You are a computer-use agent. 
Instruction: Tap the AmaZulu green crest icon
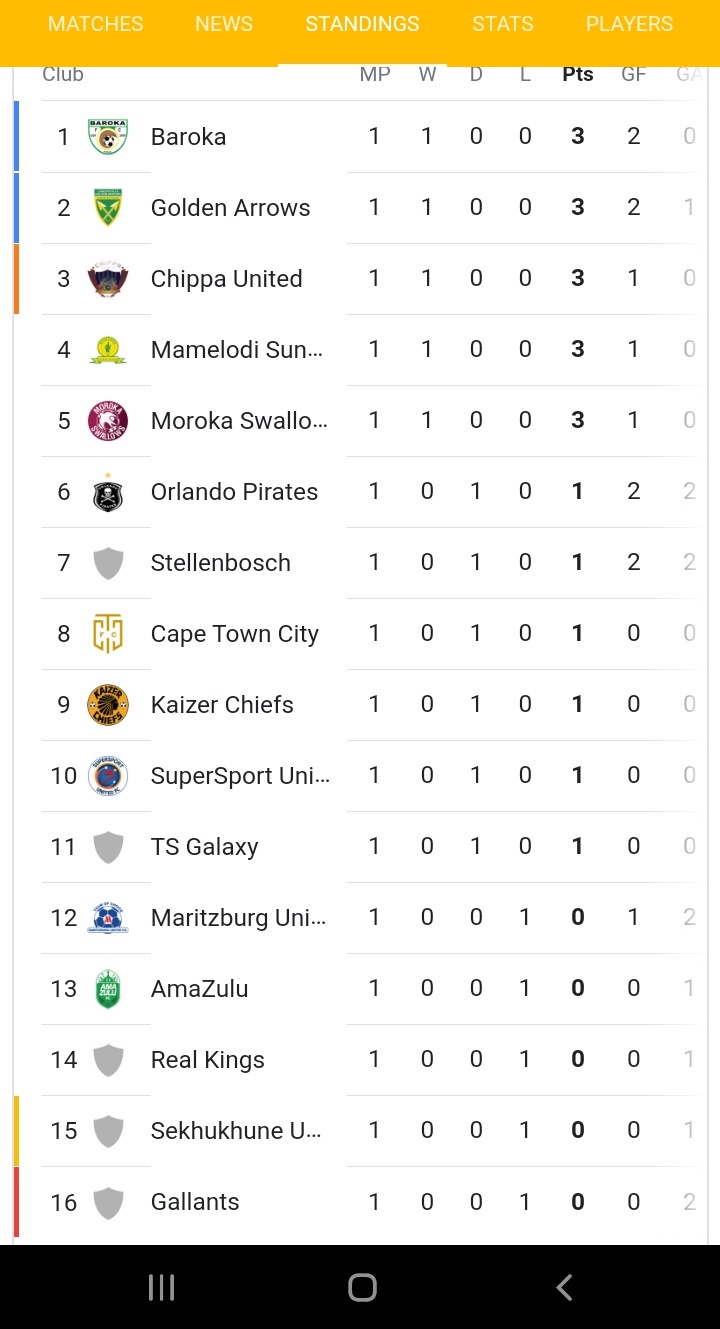(108, 989)
